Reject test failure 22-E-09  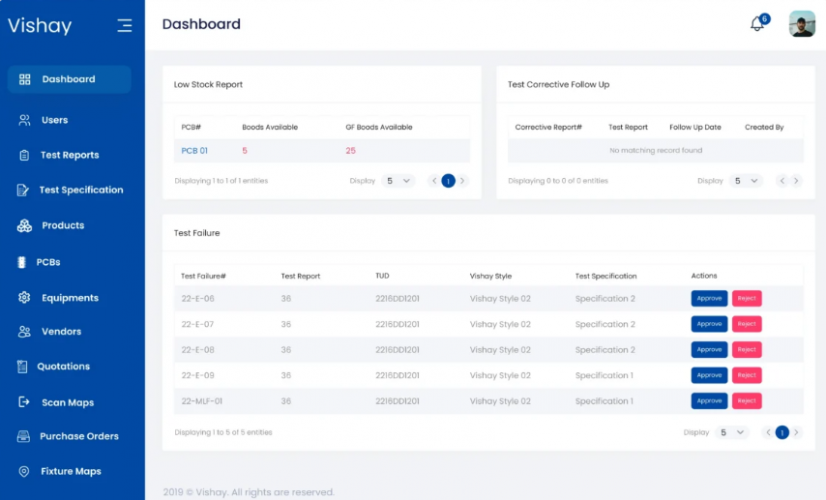(x=746, y=375)
